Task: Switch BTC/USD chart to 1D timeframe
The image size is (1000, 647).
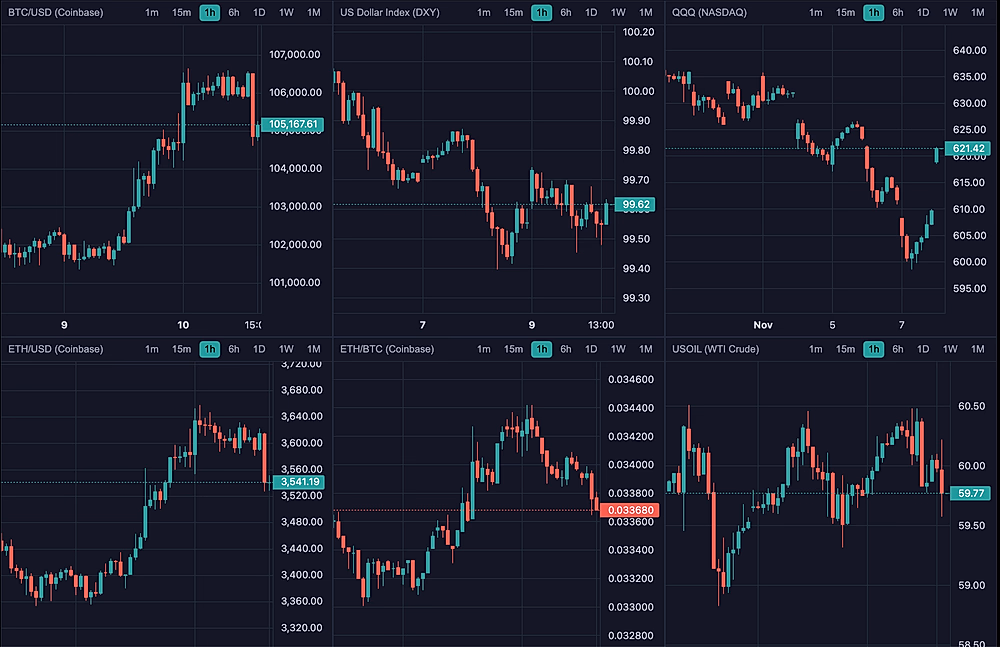Action: 260,13
